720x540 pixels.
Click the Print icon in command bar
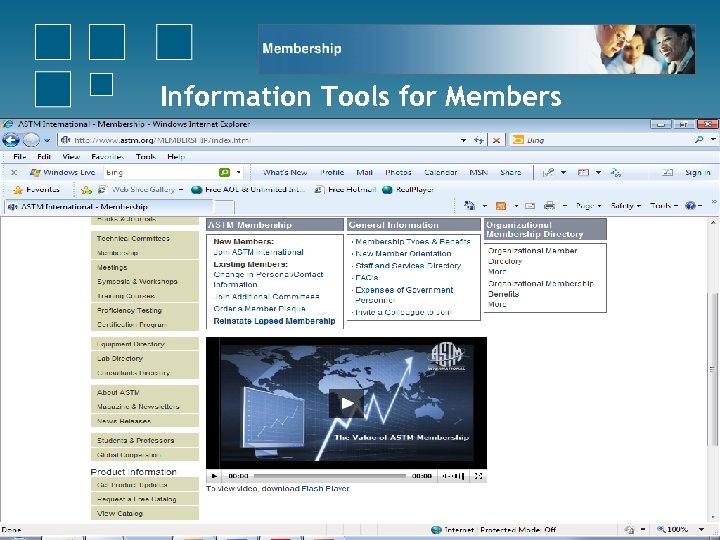[549, 206]
